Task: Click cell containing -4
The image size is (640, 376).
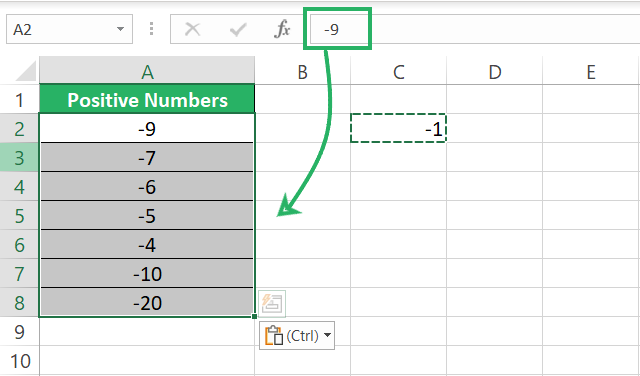Action: (x=147, y=244)
